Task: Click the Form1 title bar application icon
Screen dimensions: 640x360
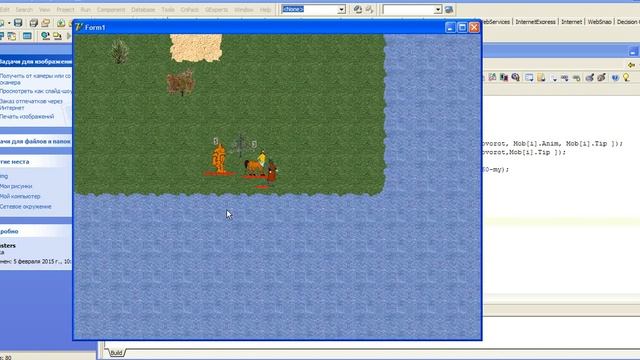Action: tap(79, 27)
